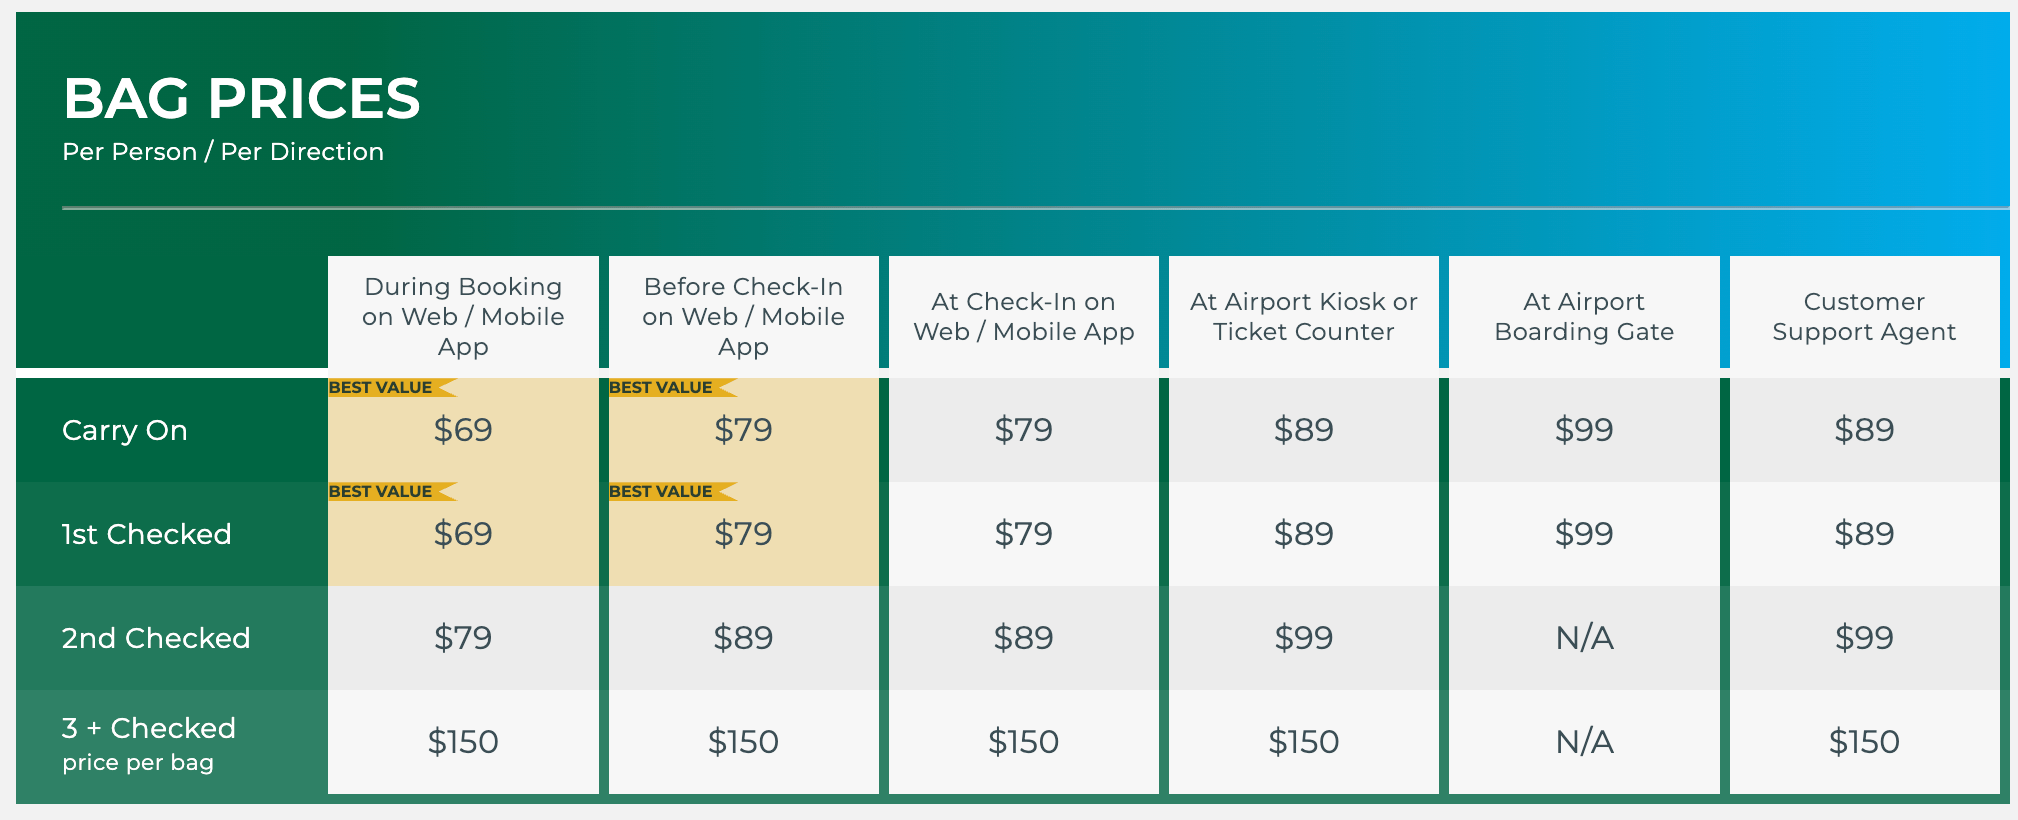
Task: Click the Best Value badge above 1st Checked $69
Action: [392, 492]
